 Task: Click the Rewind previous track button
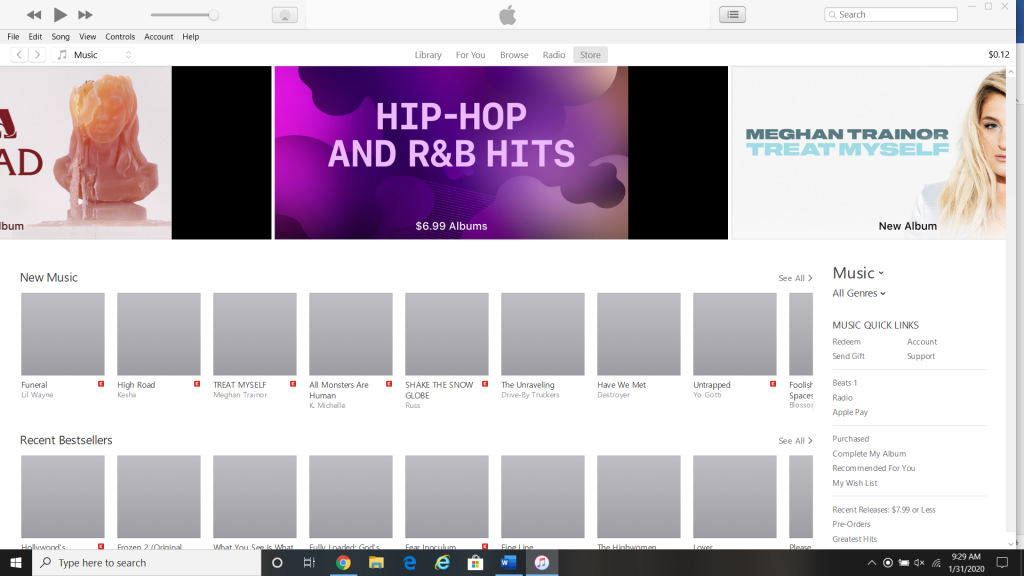34,15
